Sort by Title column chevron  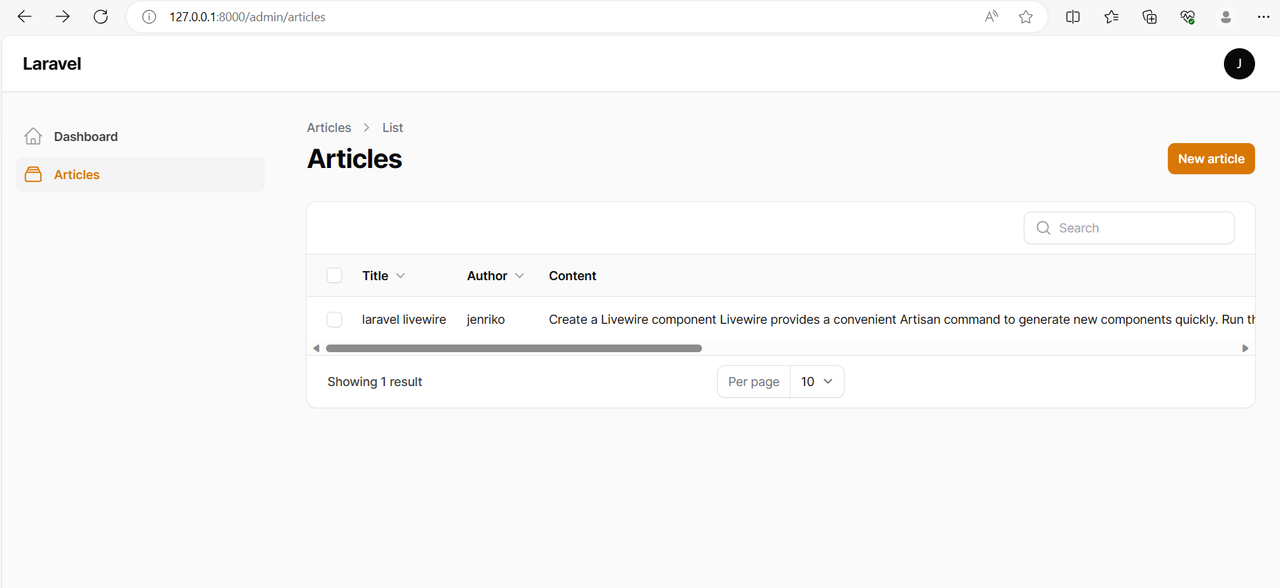click(401, 276)
